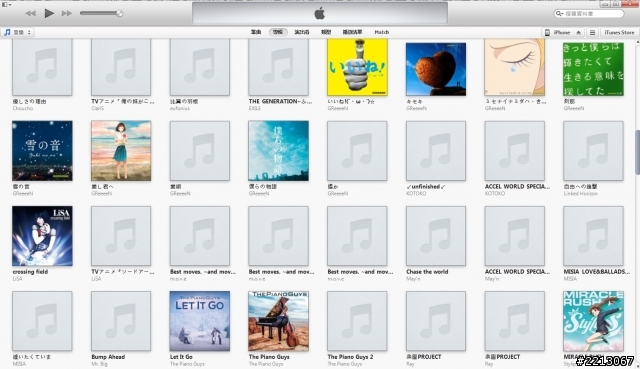Open The Piano Guys piano album cover
Screen dimensions: 640x369
tap(278, 321)
